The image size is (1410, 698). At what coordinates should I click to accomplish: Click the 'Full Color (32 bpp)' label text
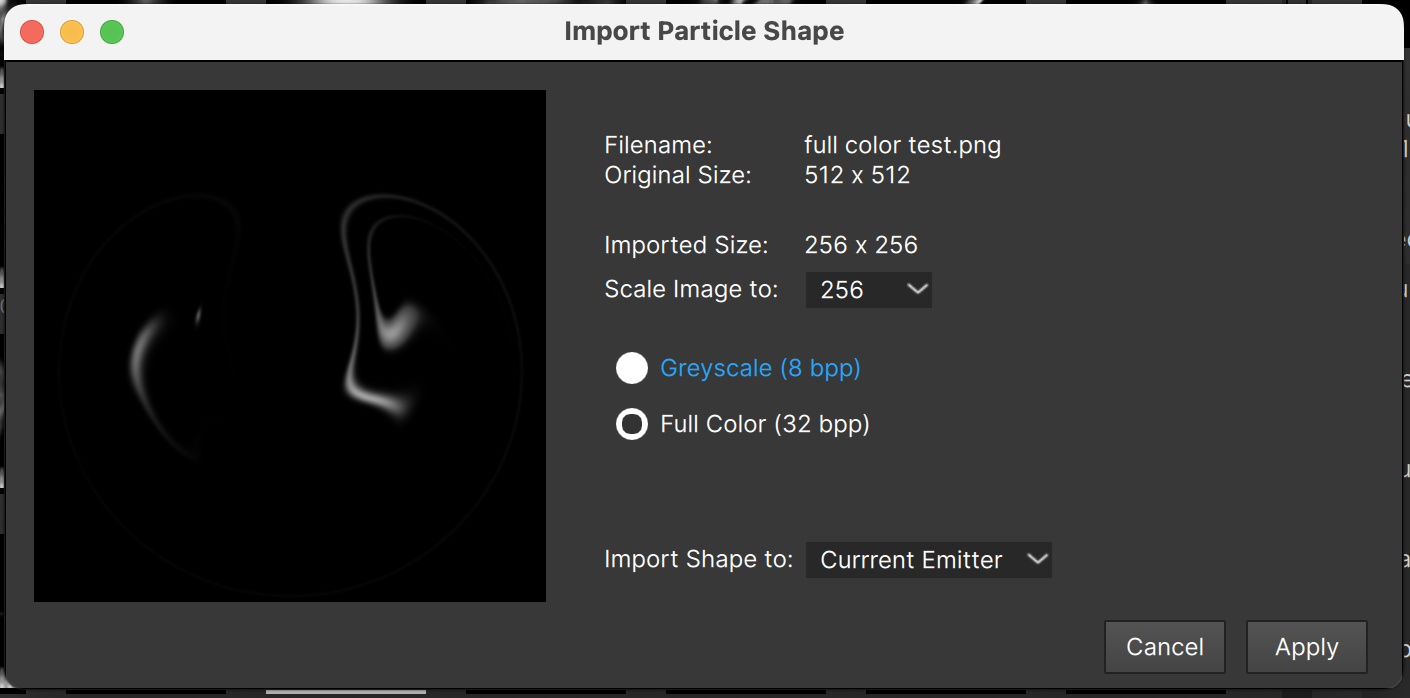point(765,424)
